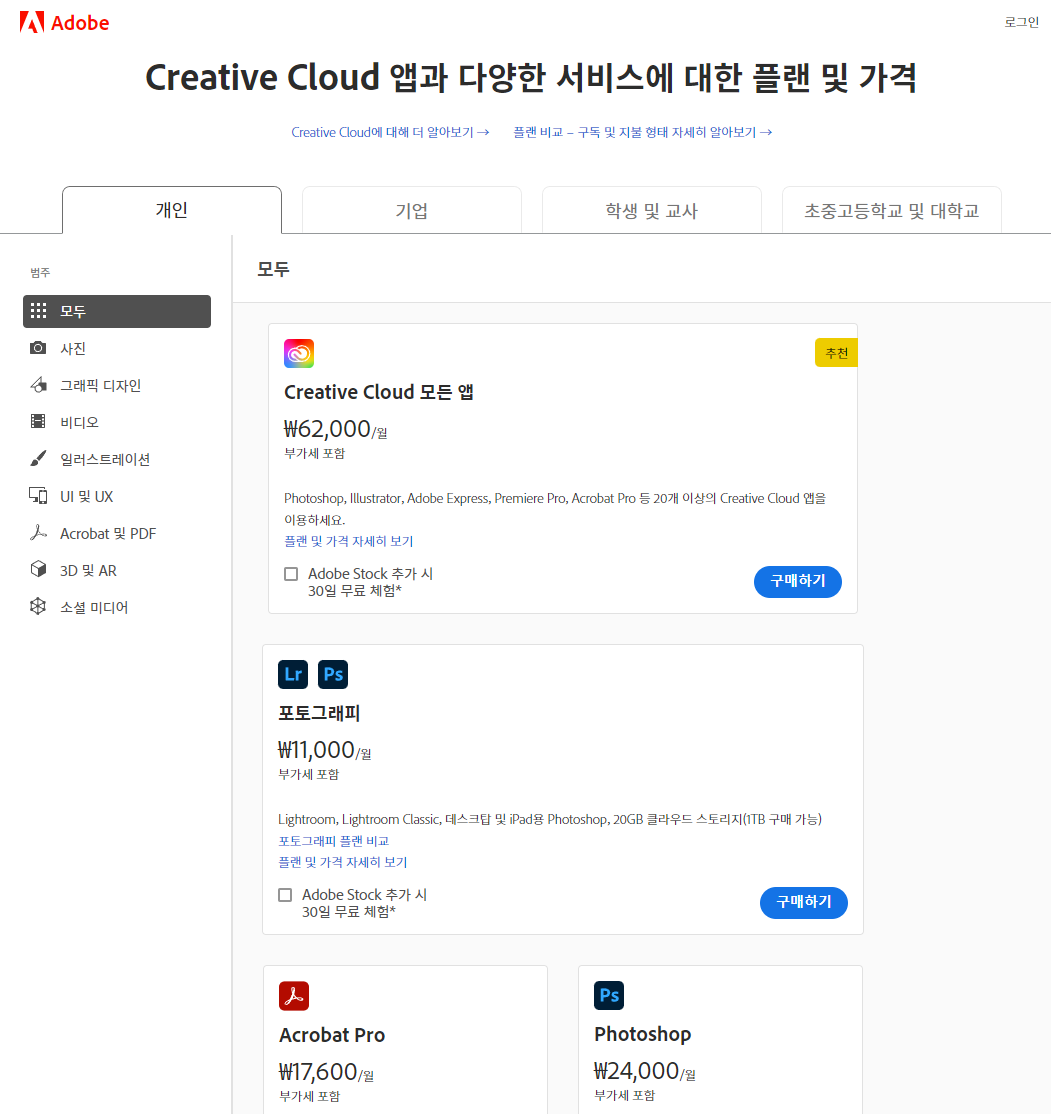
Task: Click the 범주 sidebar label
Action: point(40,273)
